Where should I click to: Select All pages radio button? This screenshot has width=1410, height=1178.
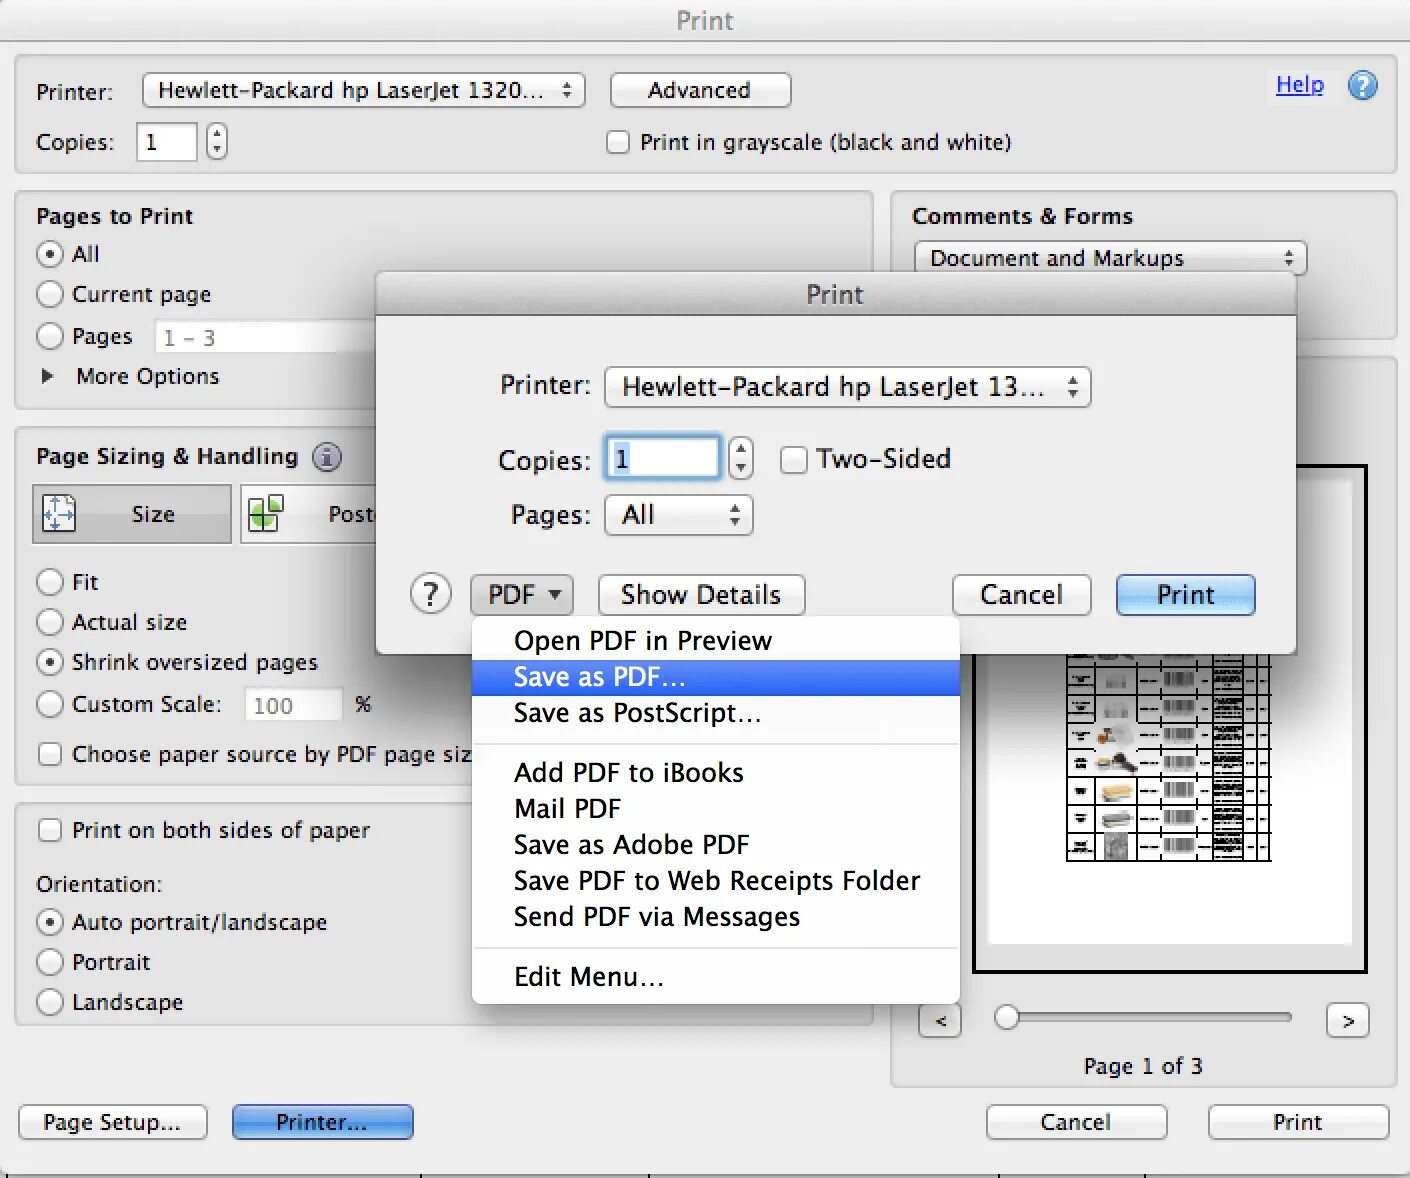(x=49, y=254)
